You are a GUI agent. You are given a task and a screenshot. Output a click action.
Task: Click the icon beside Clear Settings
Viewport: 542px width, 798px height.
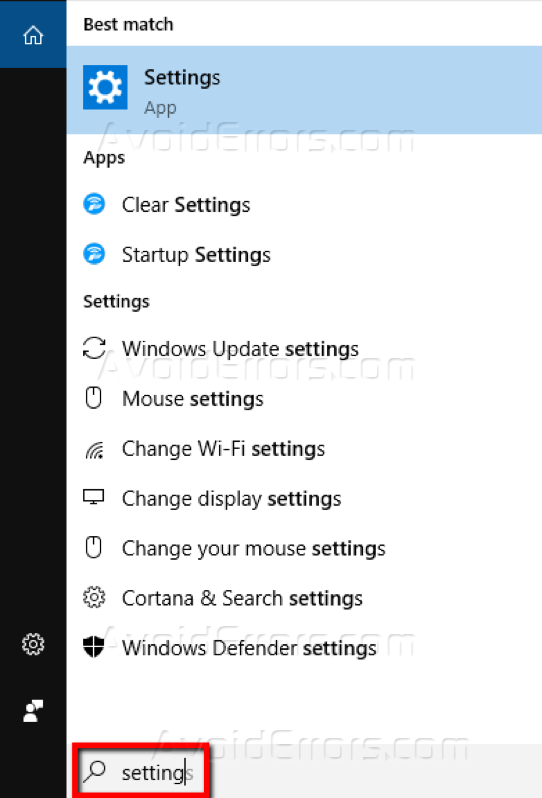coord(94,204)
